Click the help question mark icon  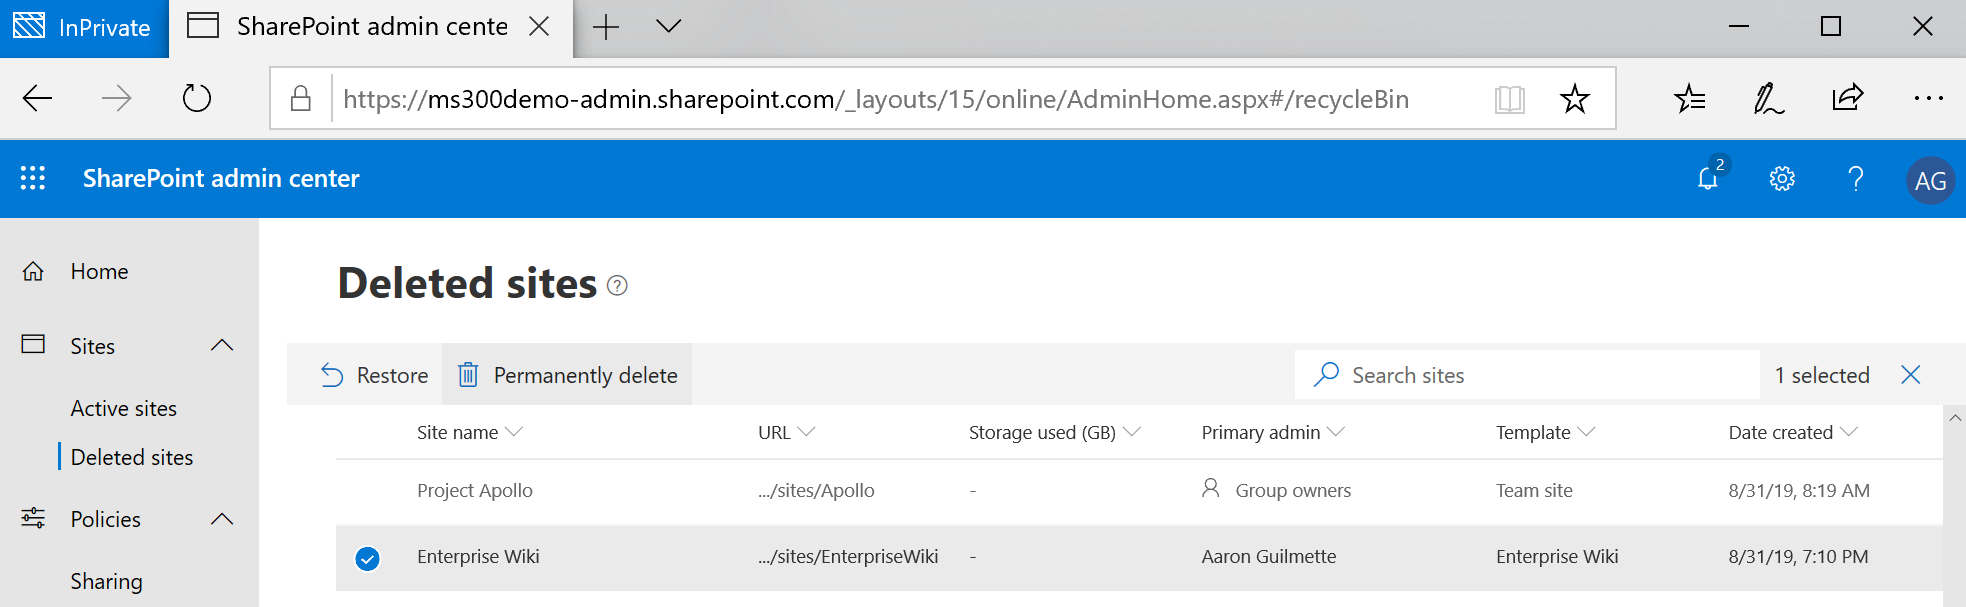pos(1855,178)
